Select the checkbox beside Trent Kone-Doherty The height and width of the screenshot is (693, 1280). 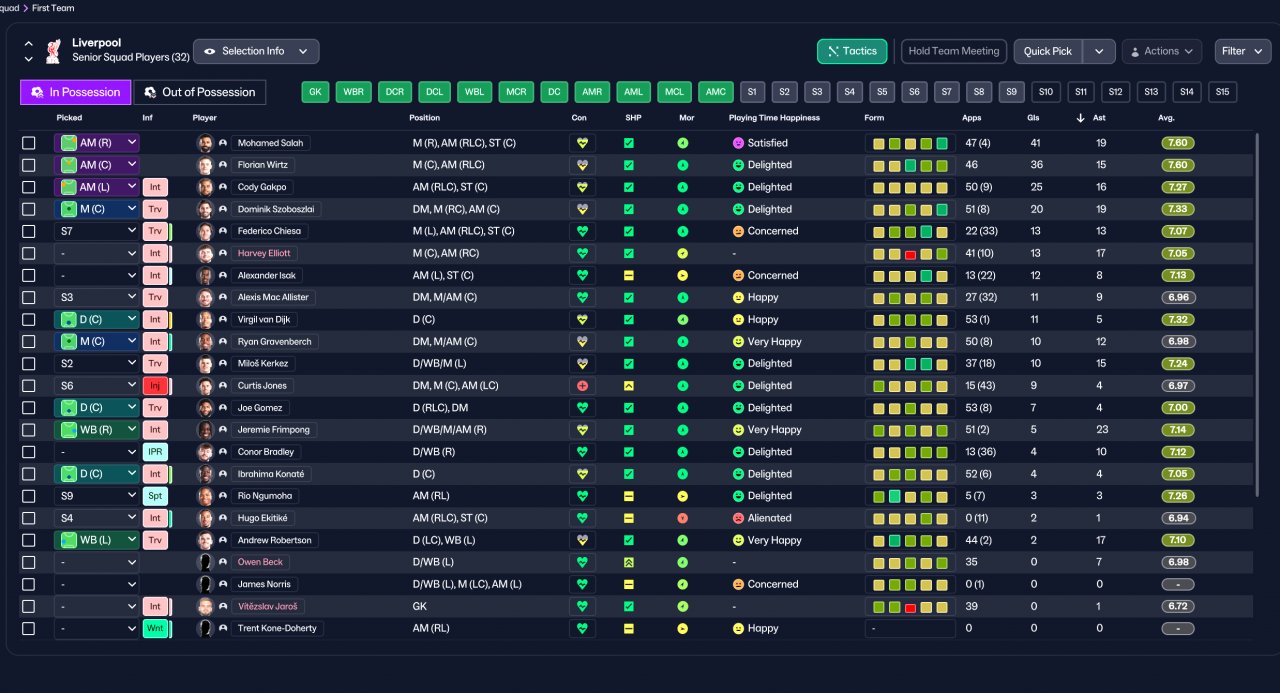28,629
